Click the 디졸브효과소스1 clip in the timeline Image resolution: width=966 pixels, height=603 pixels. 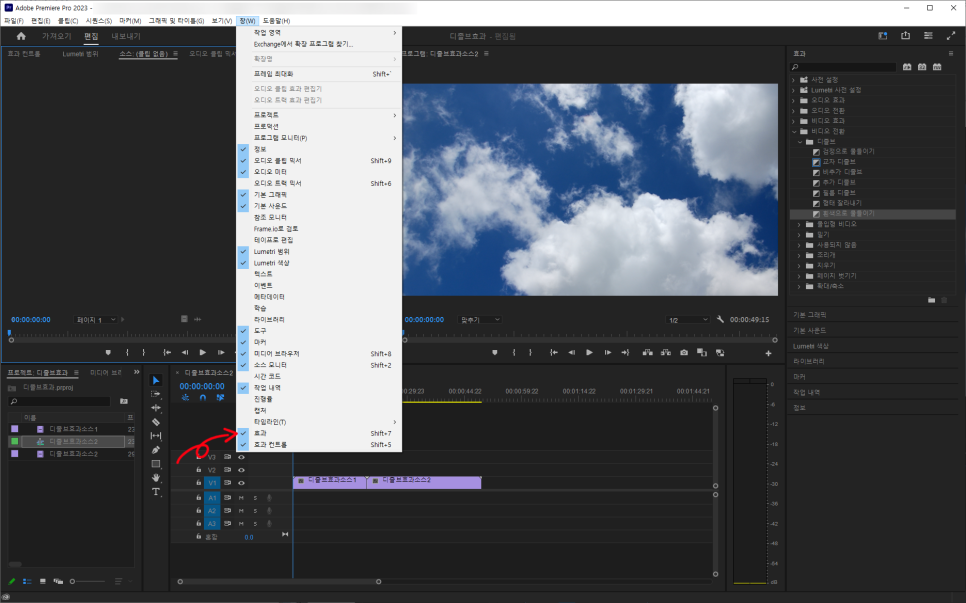click(330, 482)
